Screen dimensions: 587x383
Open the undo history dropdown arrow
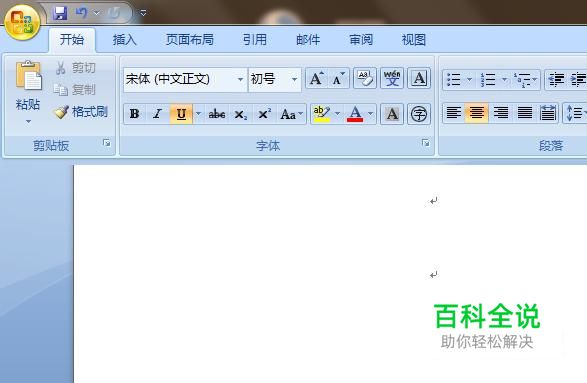click(x=97, y=13)
